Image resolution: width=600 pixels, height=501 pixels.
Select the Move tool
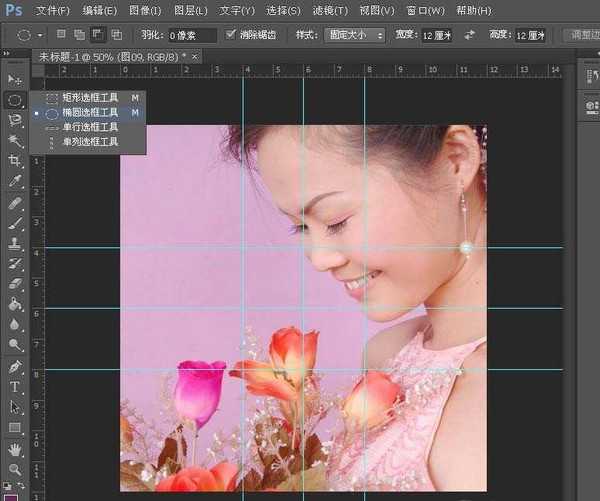click(x=14, y=79)
